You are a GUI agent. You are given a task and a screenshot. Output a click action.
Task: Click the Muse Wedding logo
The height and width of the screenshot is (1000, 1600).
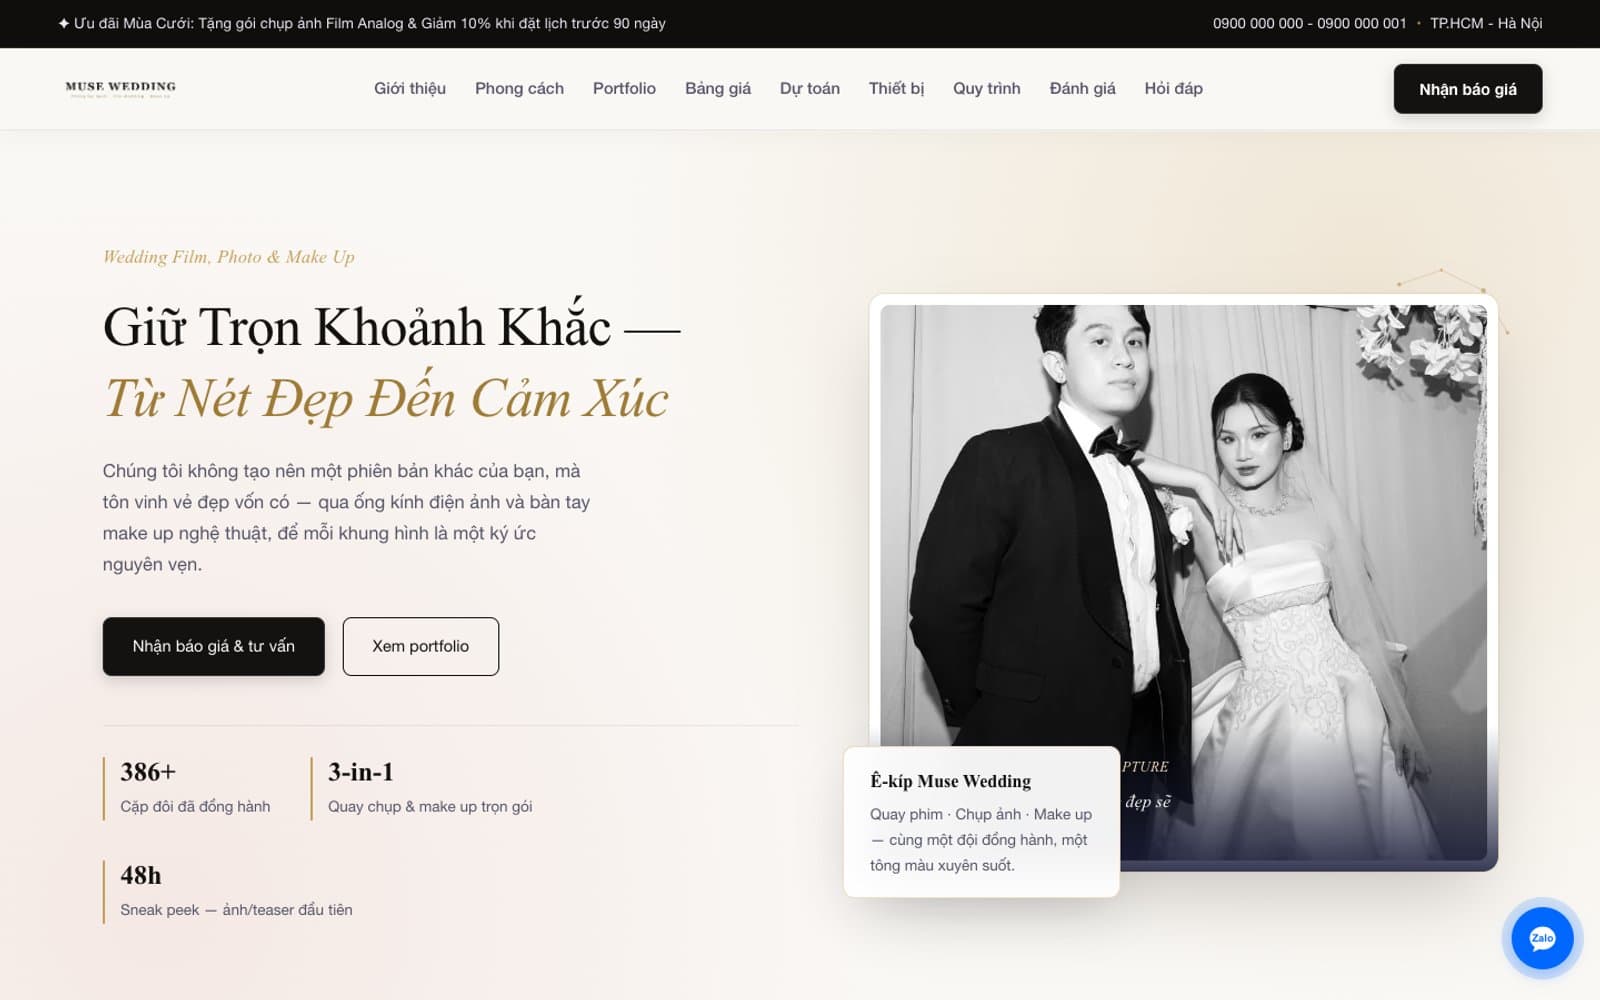tap(121, 89)
